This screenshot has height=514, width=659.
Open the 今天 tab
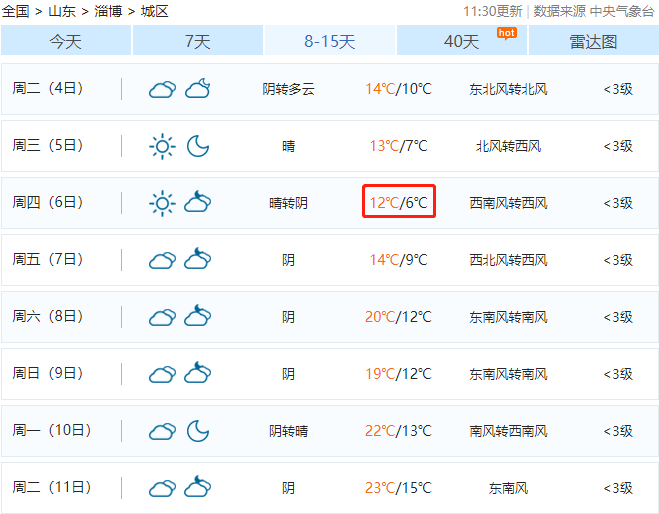66,41
